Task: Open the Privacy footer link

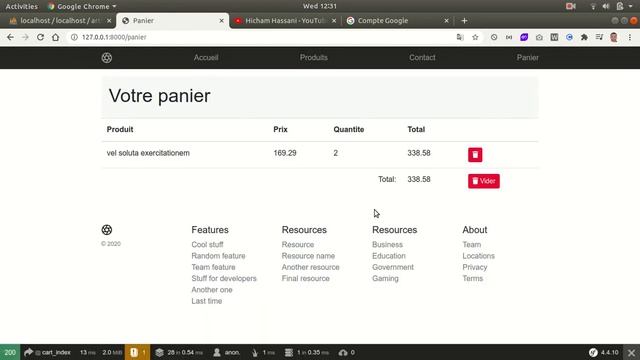Action: coord(475,267)
